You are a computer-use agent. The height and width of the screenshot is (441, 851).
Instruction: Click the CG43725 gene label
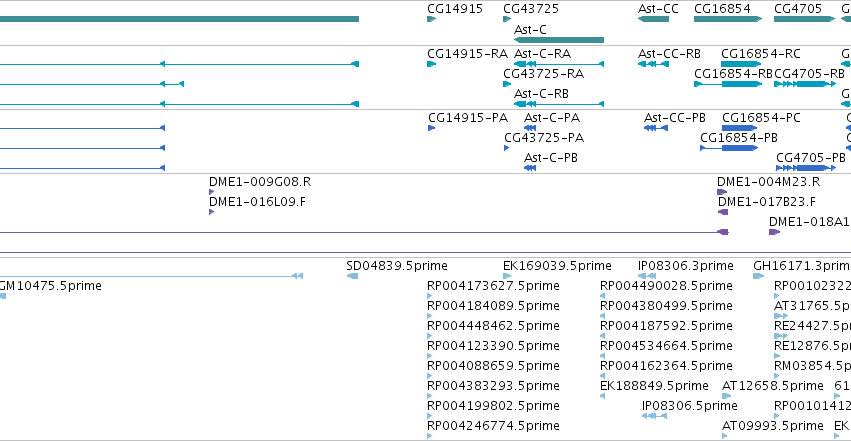click(531, 9)
